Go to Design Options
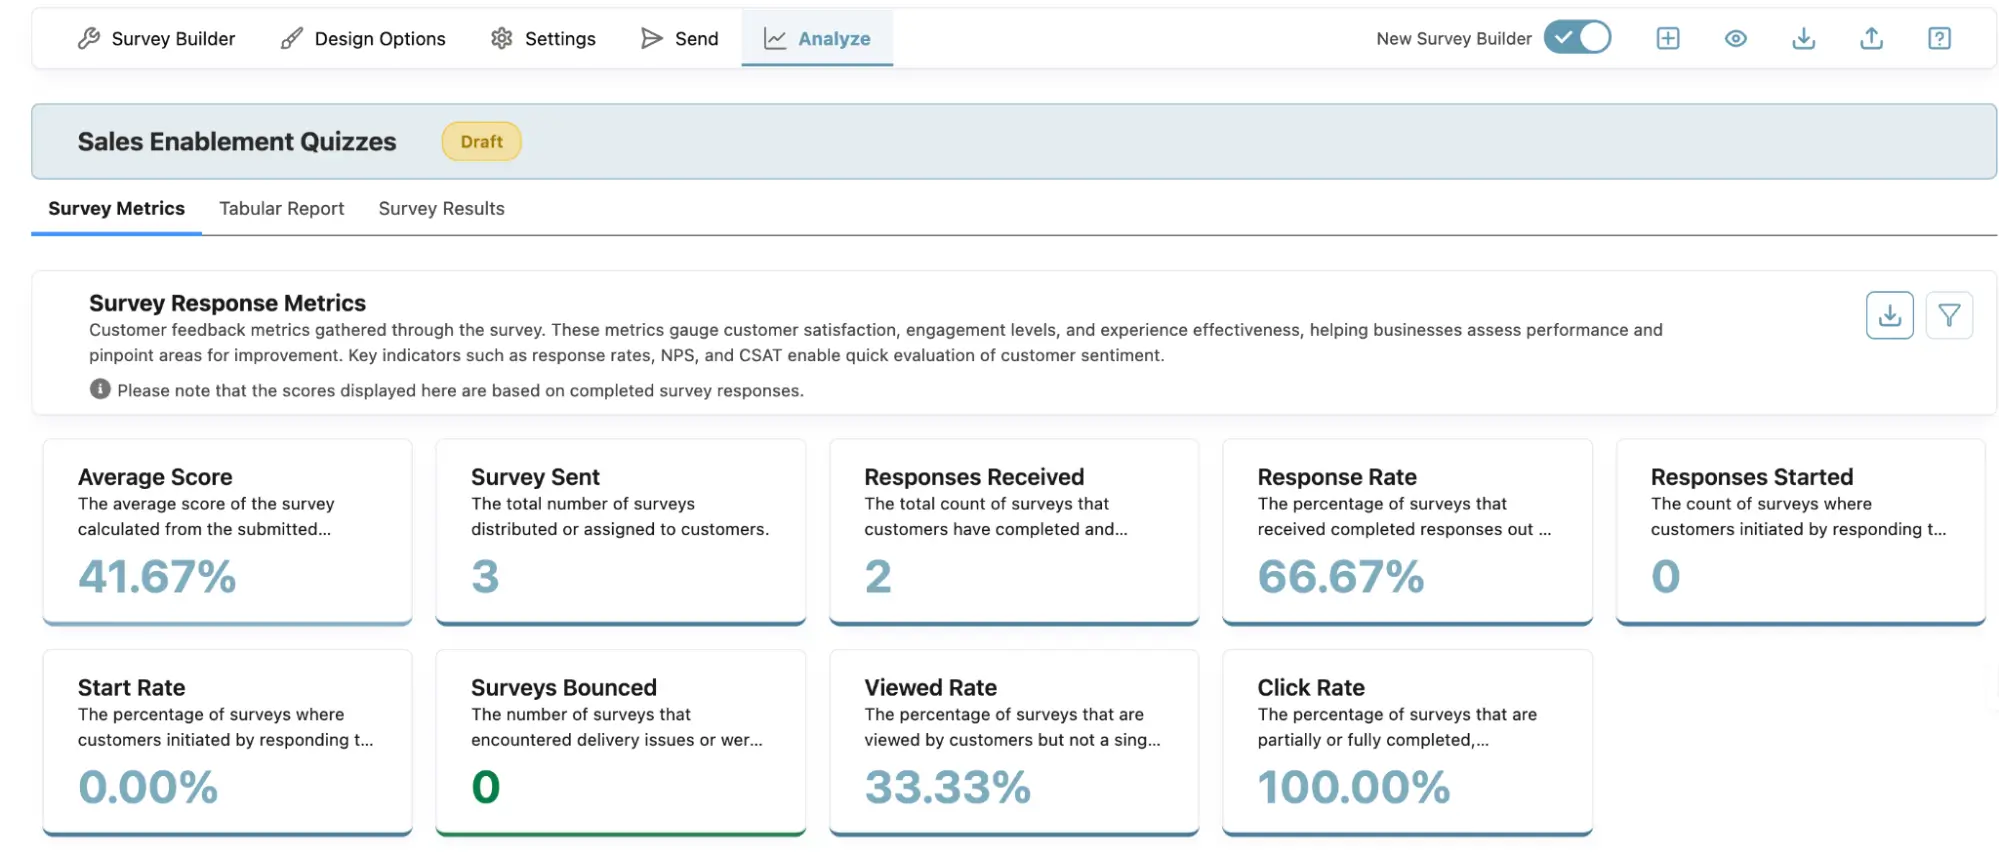This screenshot has height=857, width=1999. pyautogui.click(x=363, y=39)
